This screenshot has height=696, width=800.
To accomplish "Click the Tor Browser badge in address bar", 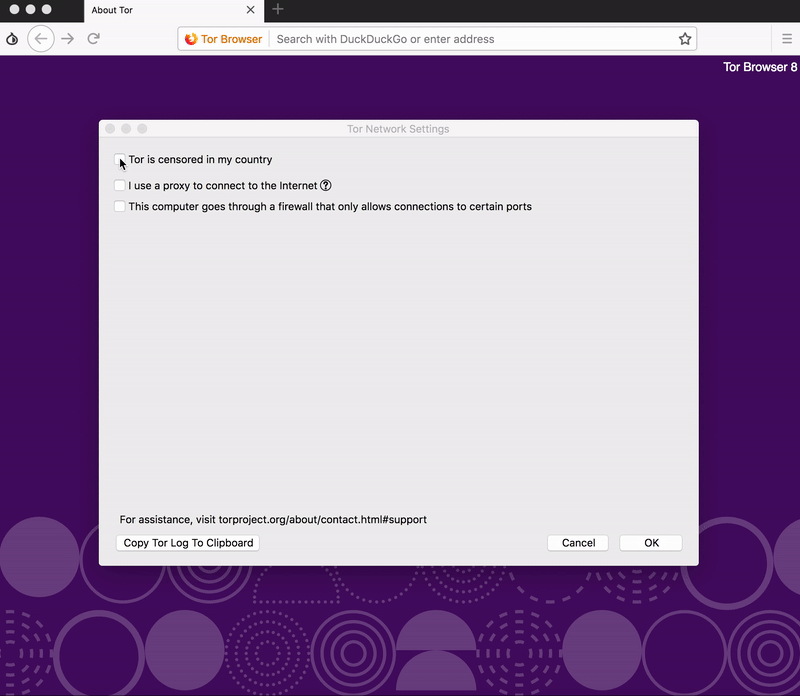I will tap(222, 39).
